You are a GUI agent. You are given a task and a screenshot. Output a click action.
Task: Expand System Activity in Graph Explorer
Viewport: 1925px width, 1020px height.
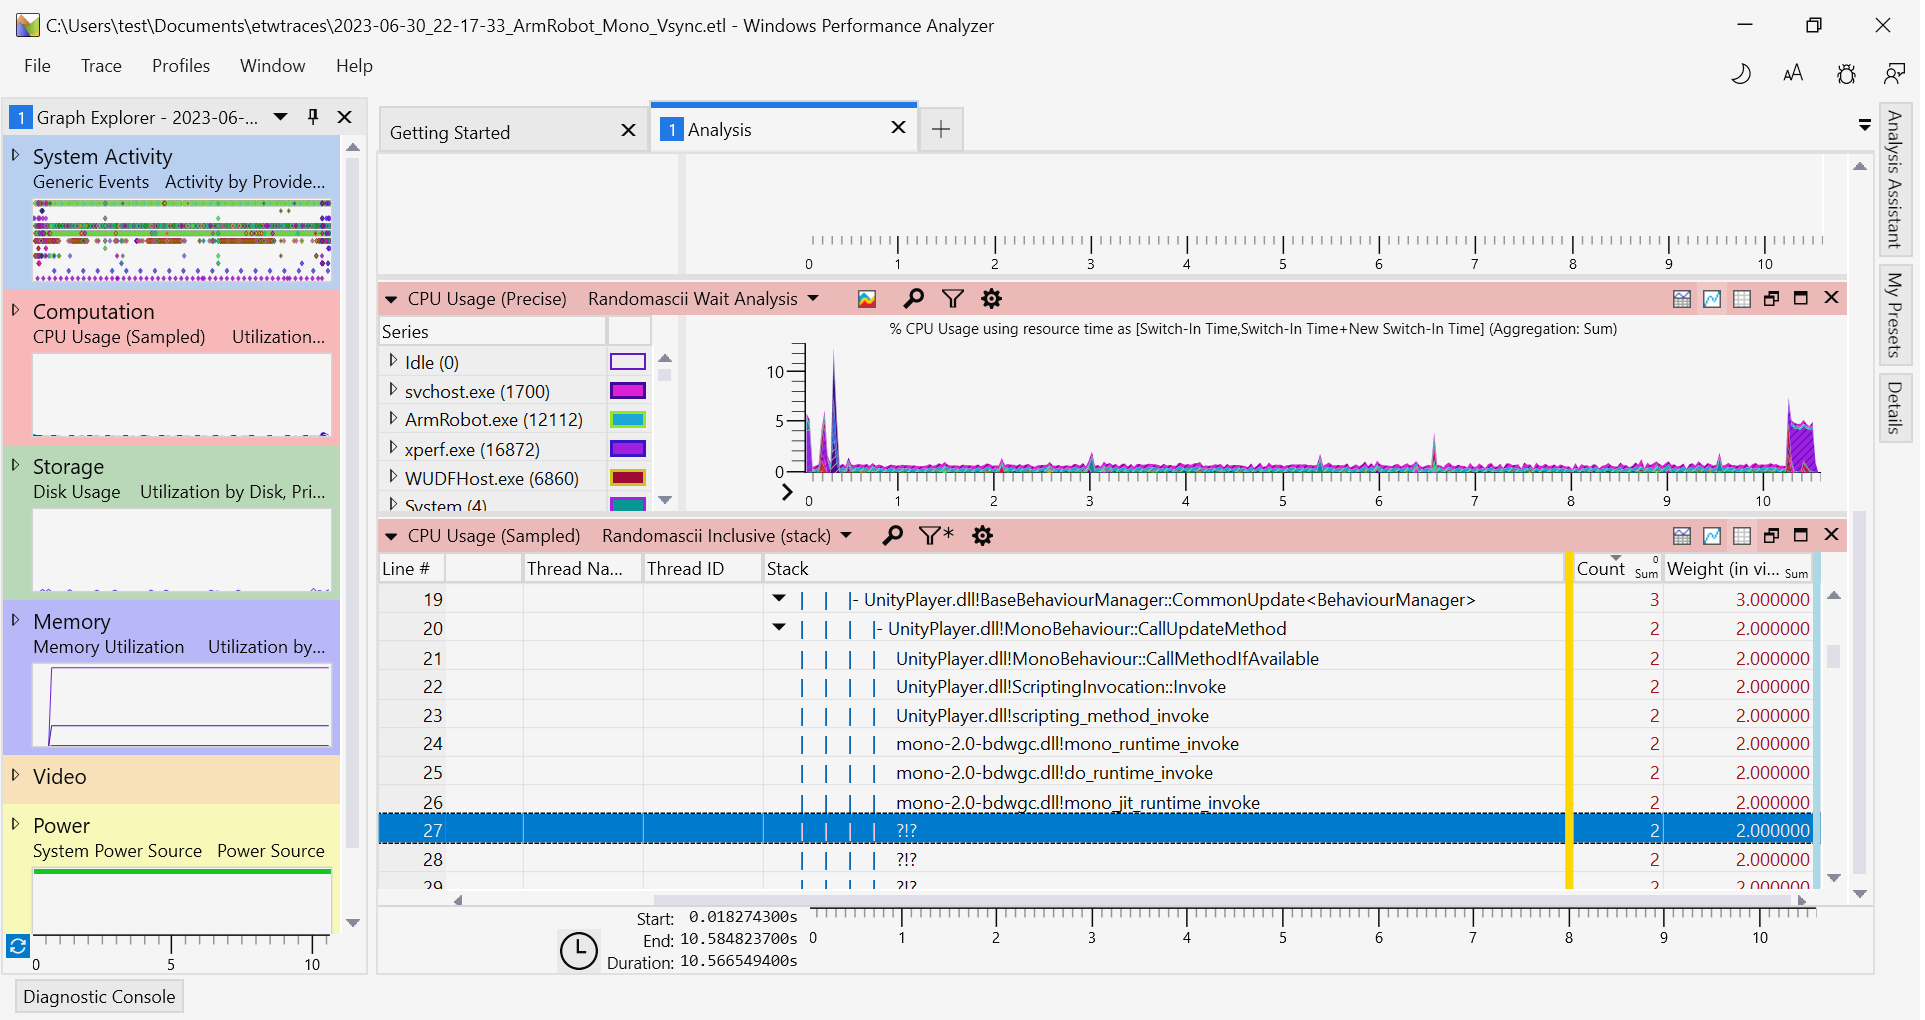tap(15, 155)
